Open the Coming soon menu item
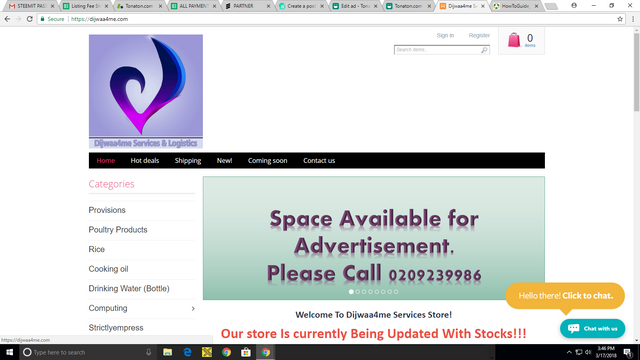This screenshot has width=640, height=360. click(267, 160)
